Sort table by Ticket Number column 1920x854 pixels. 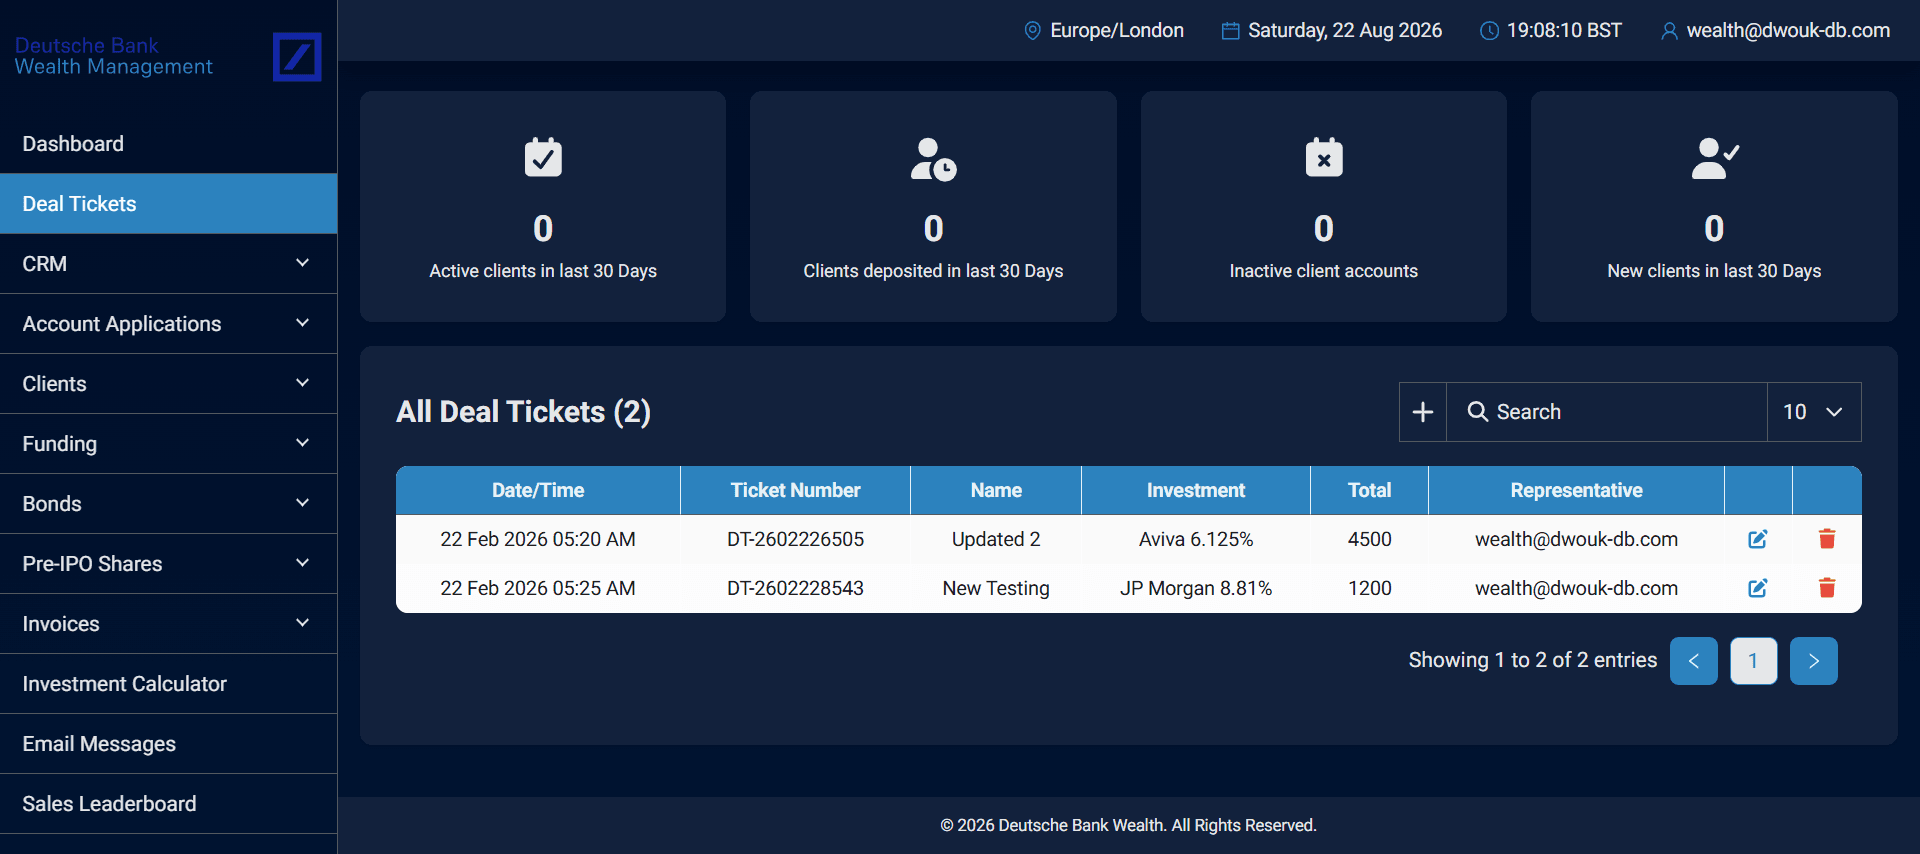[x=795, y=490]
